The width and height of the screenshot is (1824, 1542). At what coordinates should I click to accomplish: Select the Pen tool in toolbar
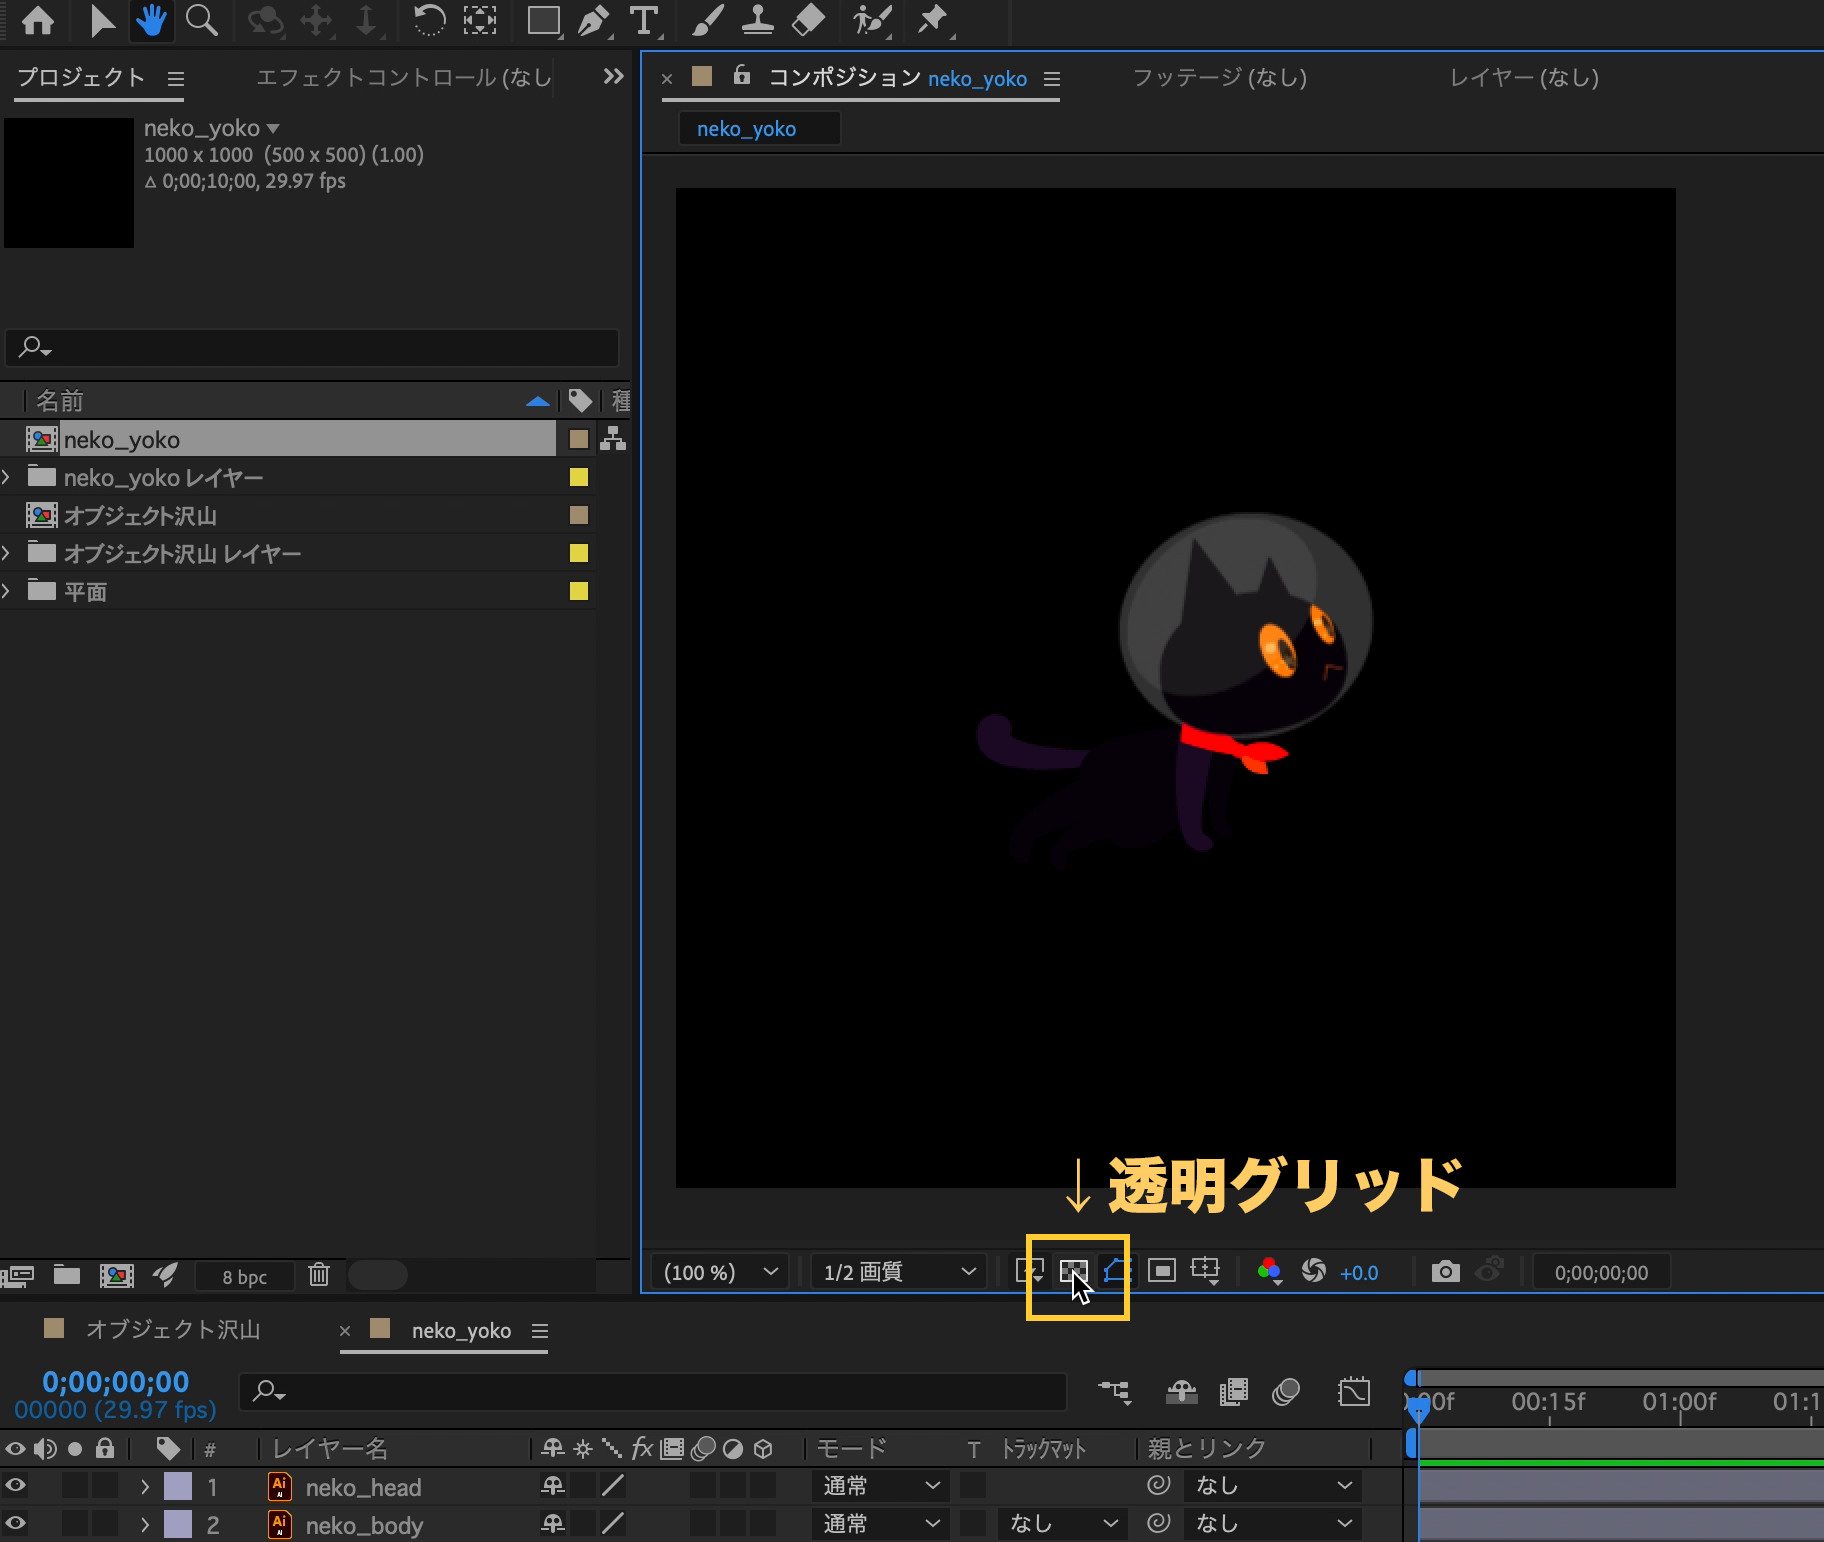point(594,21)
